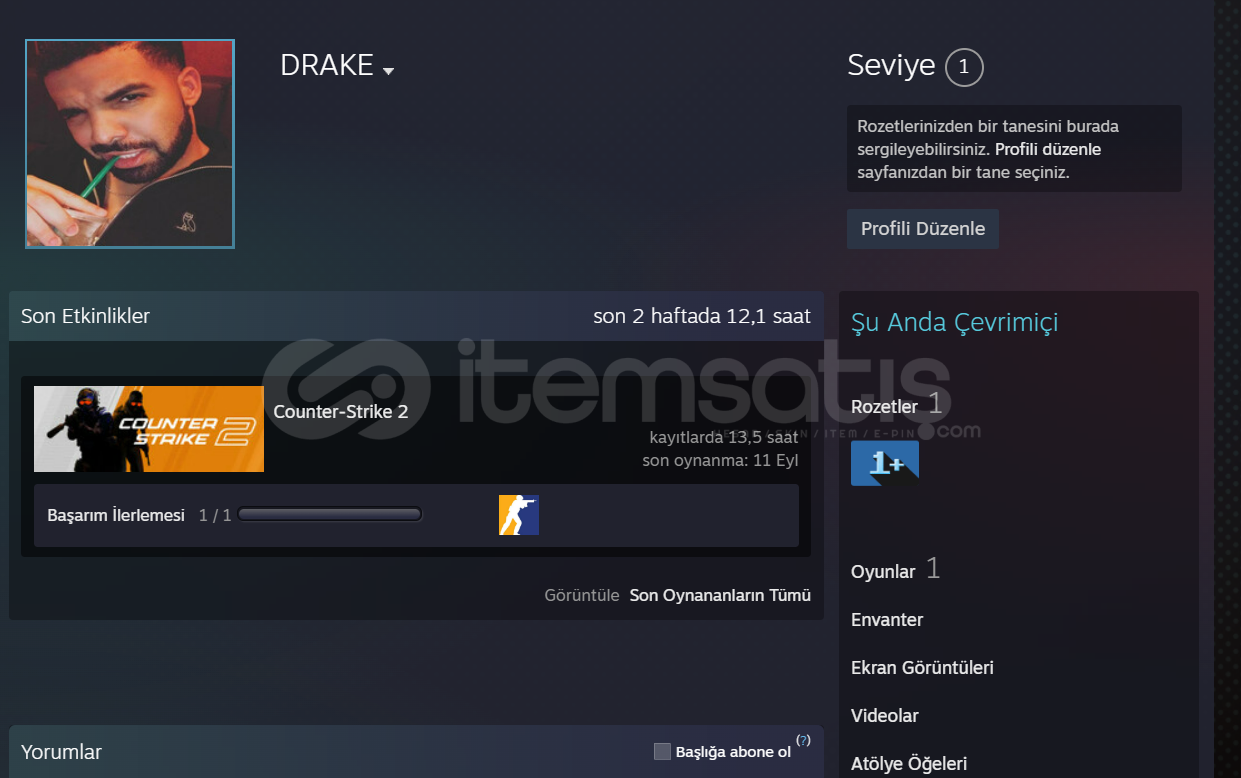Click 'kayıtlarda 13,5 saat' text
Screen dimensions: 1241x778
[x=724, y=438]
